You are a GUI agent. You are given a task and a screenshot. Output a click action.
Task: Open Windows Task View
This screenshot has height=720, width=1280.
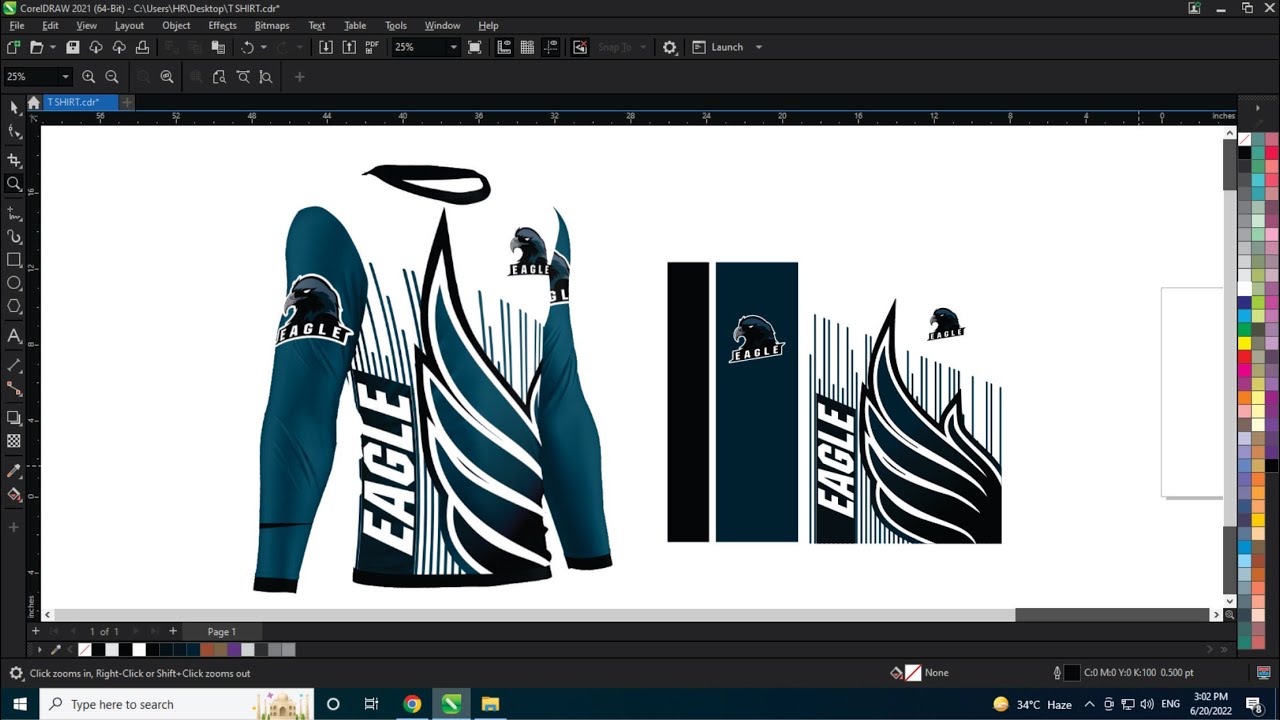(x=371, y=704)
